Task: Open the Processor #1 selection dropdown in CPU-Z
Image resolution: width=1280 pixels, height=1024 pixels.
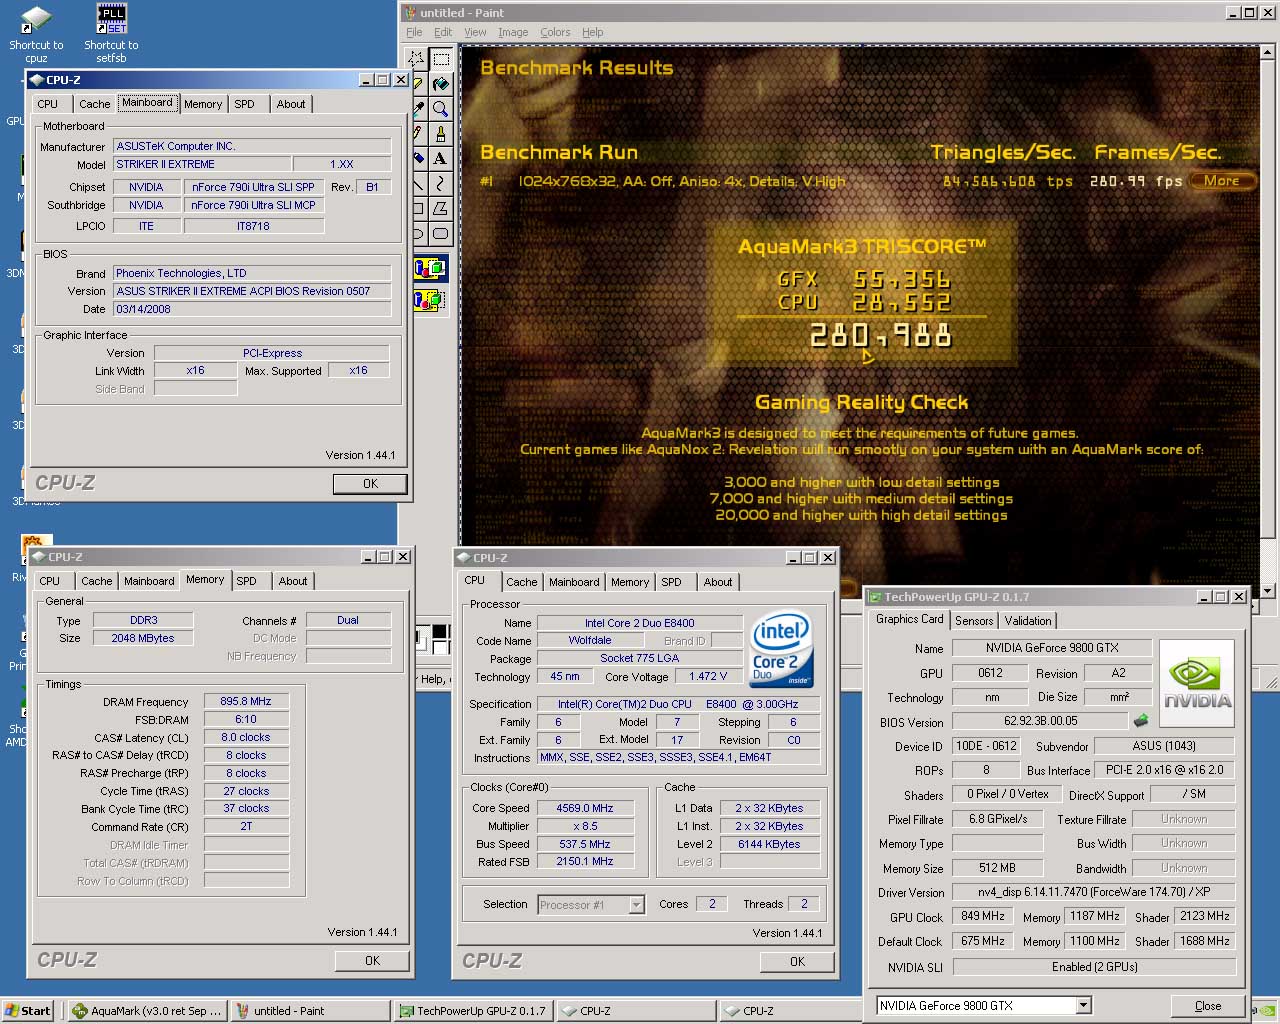Action: (636, 905)
